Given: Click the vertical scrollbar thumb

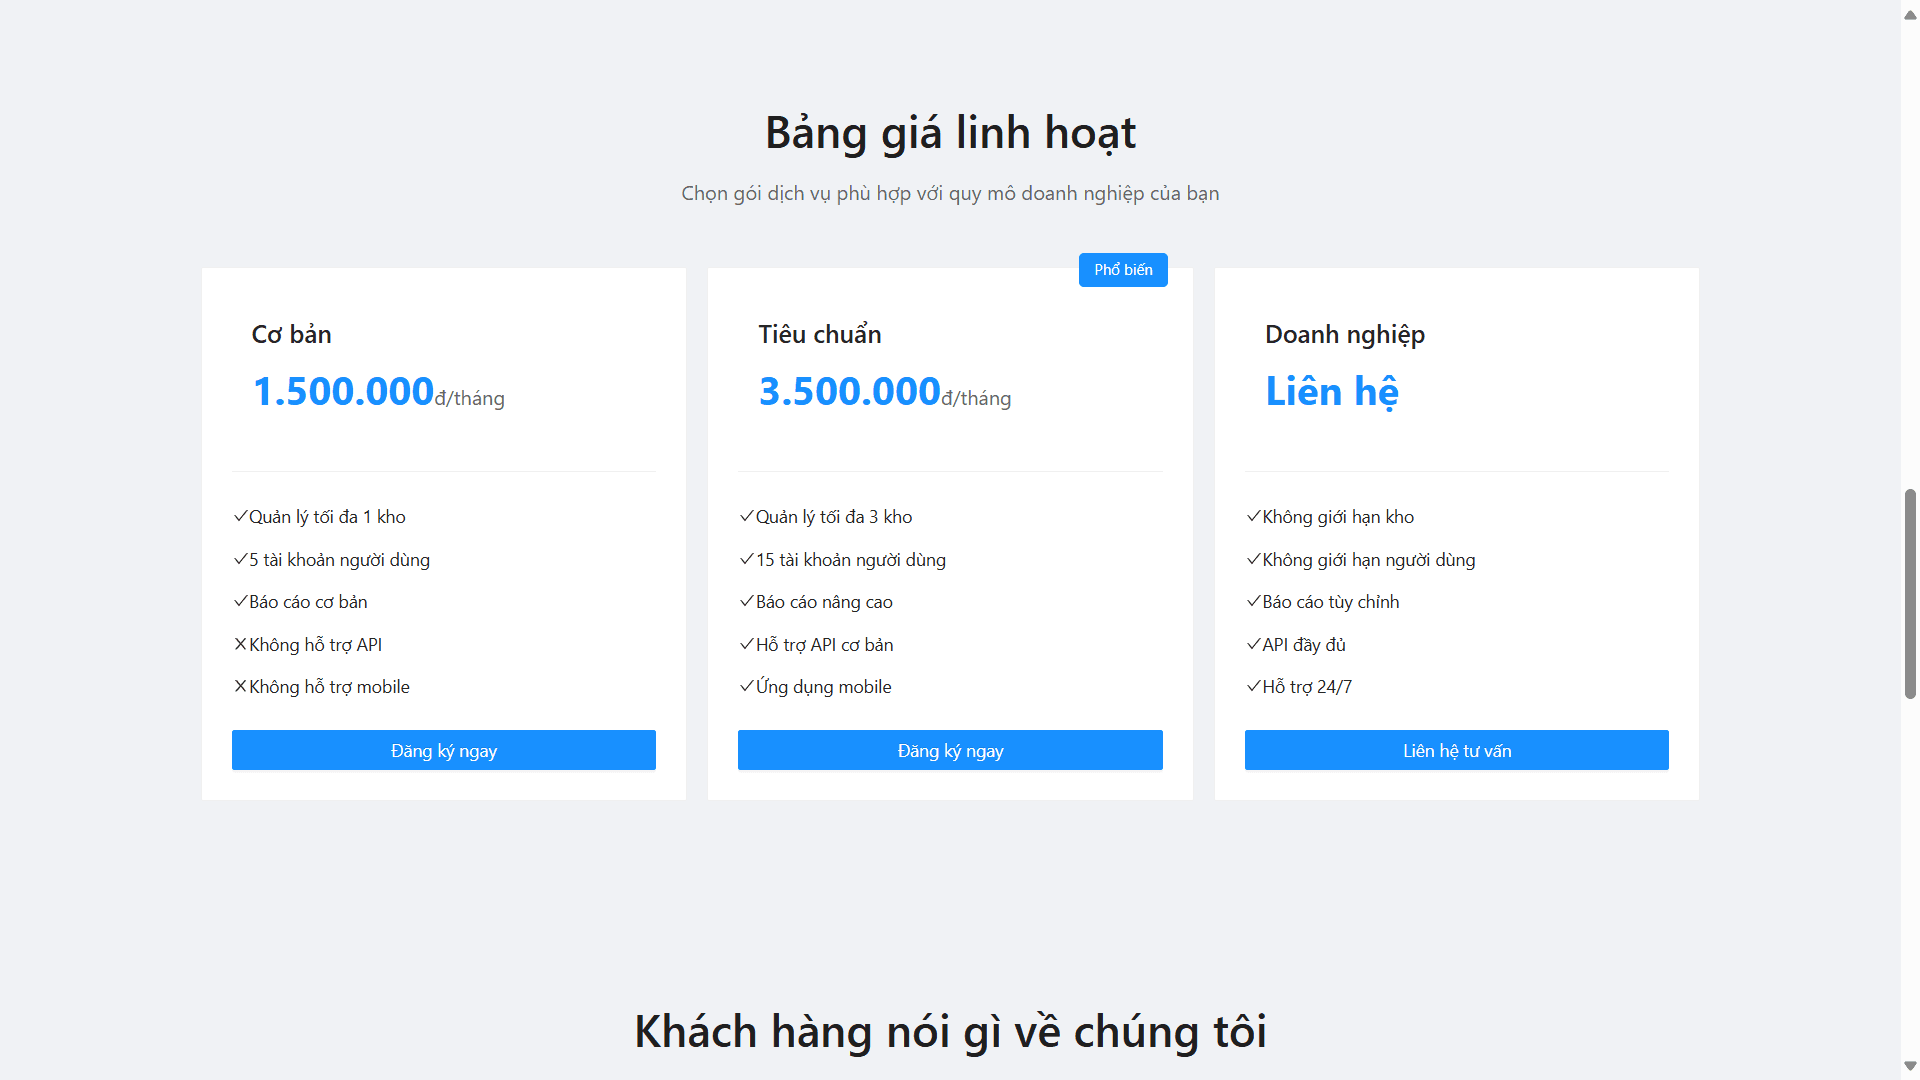Looking at the screenshot, I should click(1910, 593).
